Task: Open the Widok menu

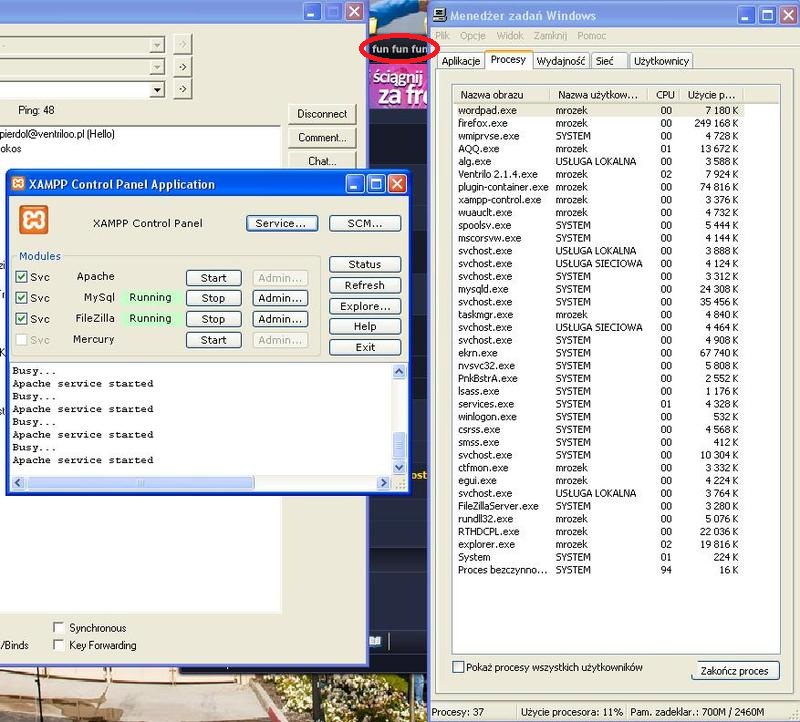Action: 510,36
